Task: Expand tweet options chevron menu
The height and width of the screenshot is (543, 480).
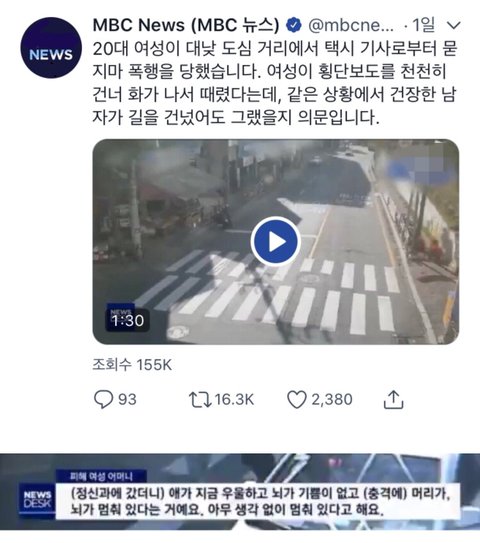Action: (x=453, y=25)
